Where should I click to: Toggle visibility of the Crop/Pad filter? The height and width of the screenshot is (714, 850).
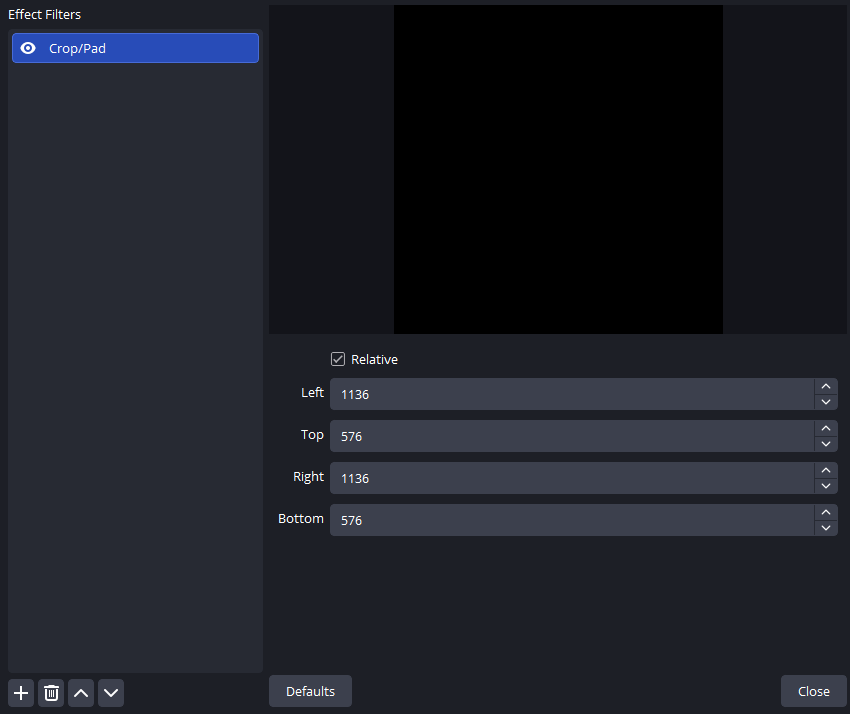pyautogui.click(x=28, y=48)
